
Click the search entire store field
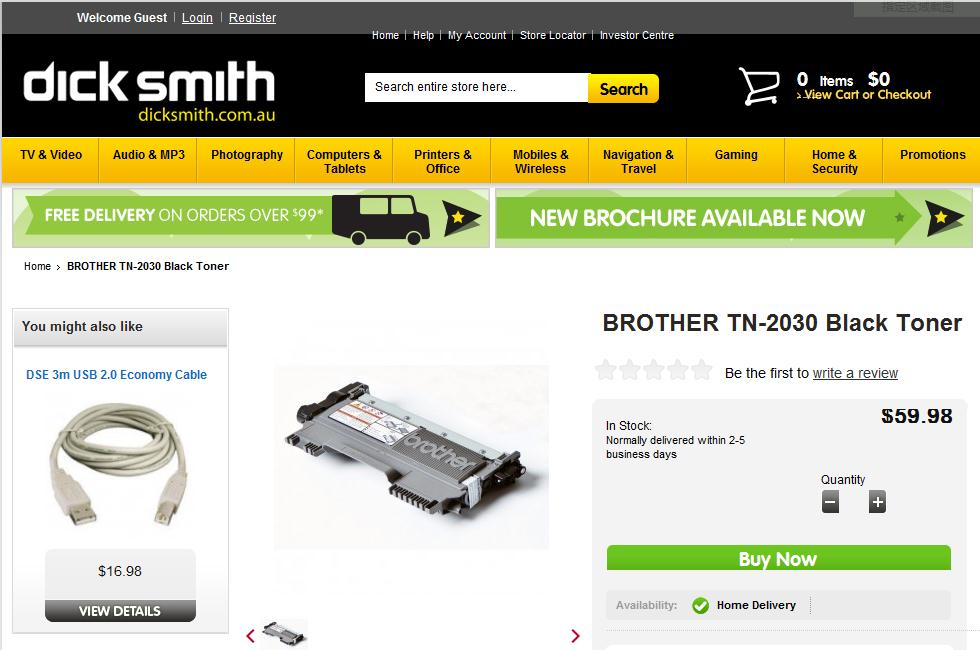(476, 88)
